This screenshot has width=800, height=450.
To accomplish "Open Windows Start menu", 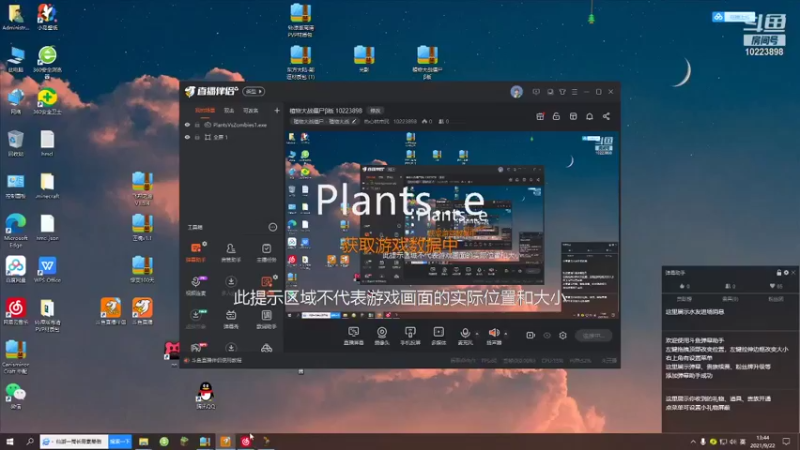I will click(9, 441).
